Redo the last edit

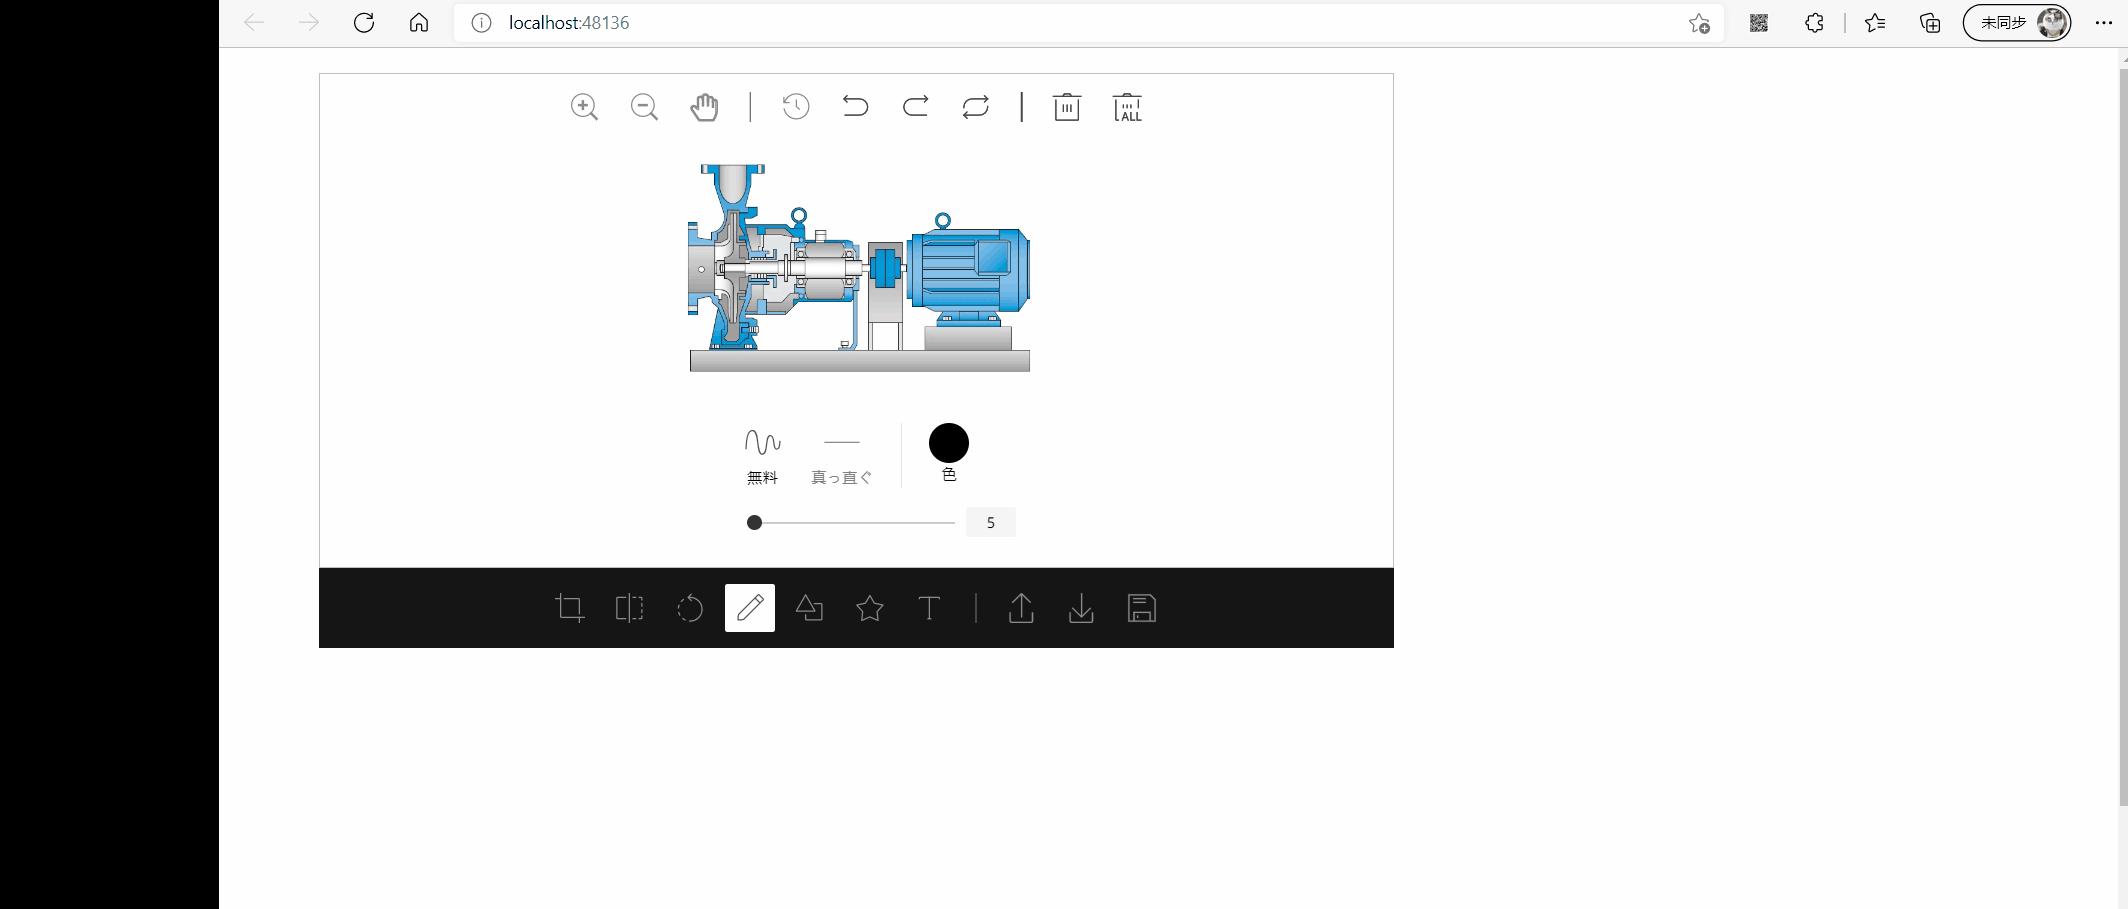point(915,106)
